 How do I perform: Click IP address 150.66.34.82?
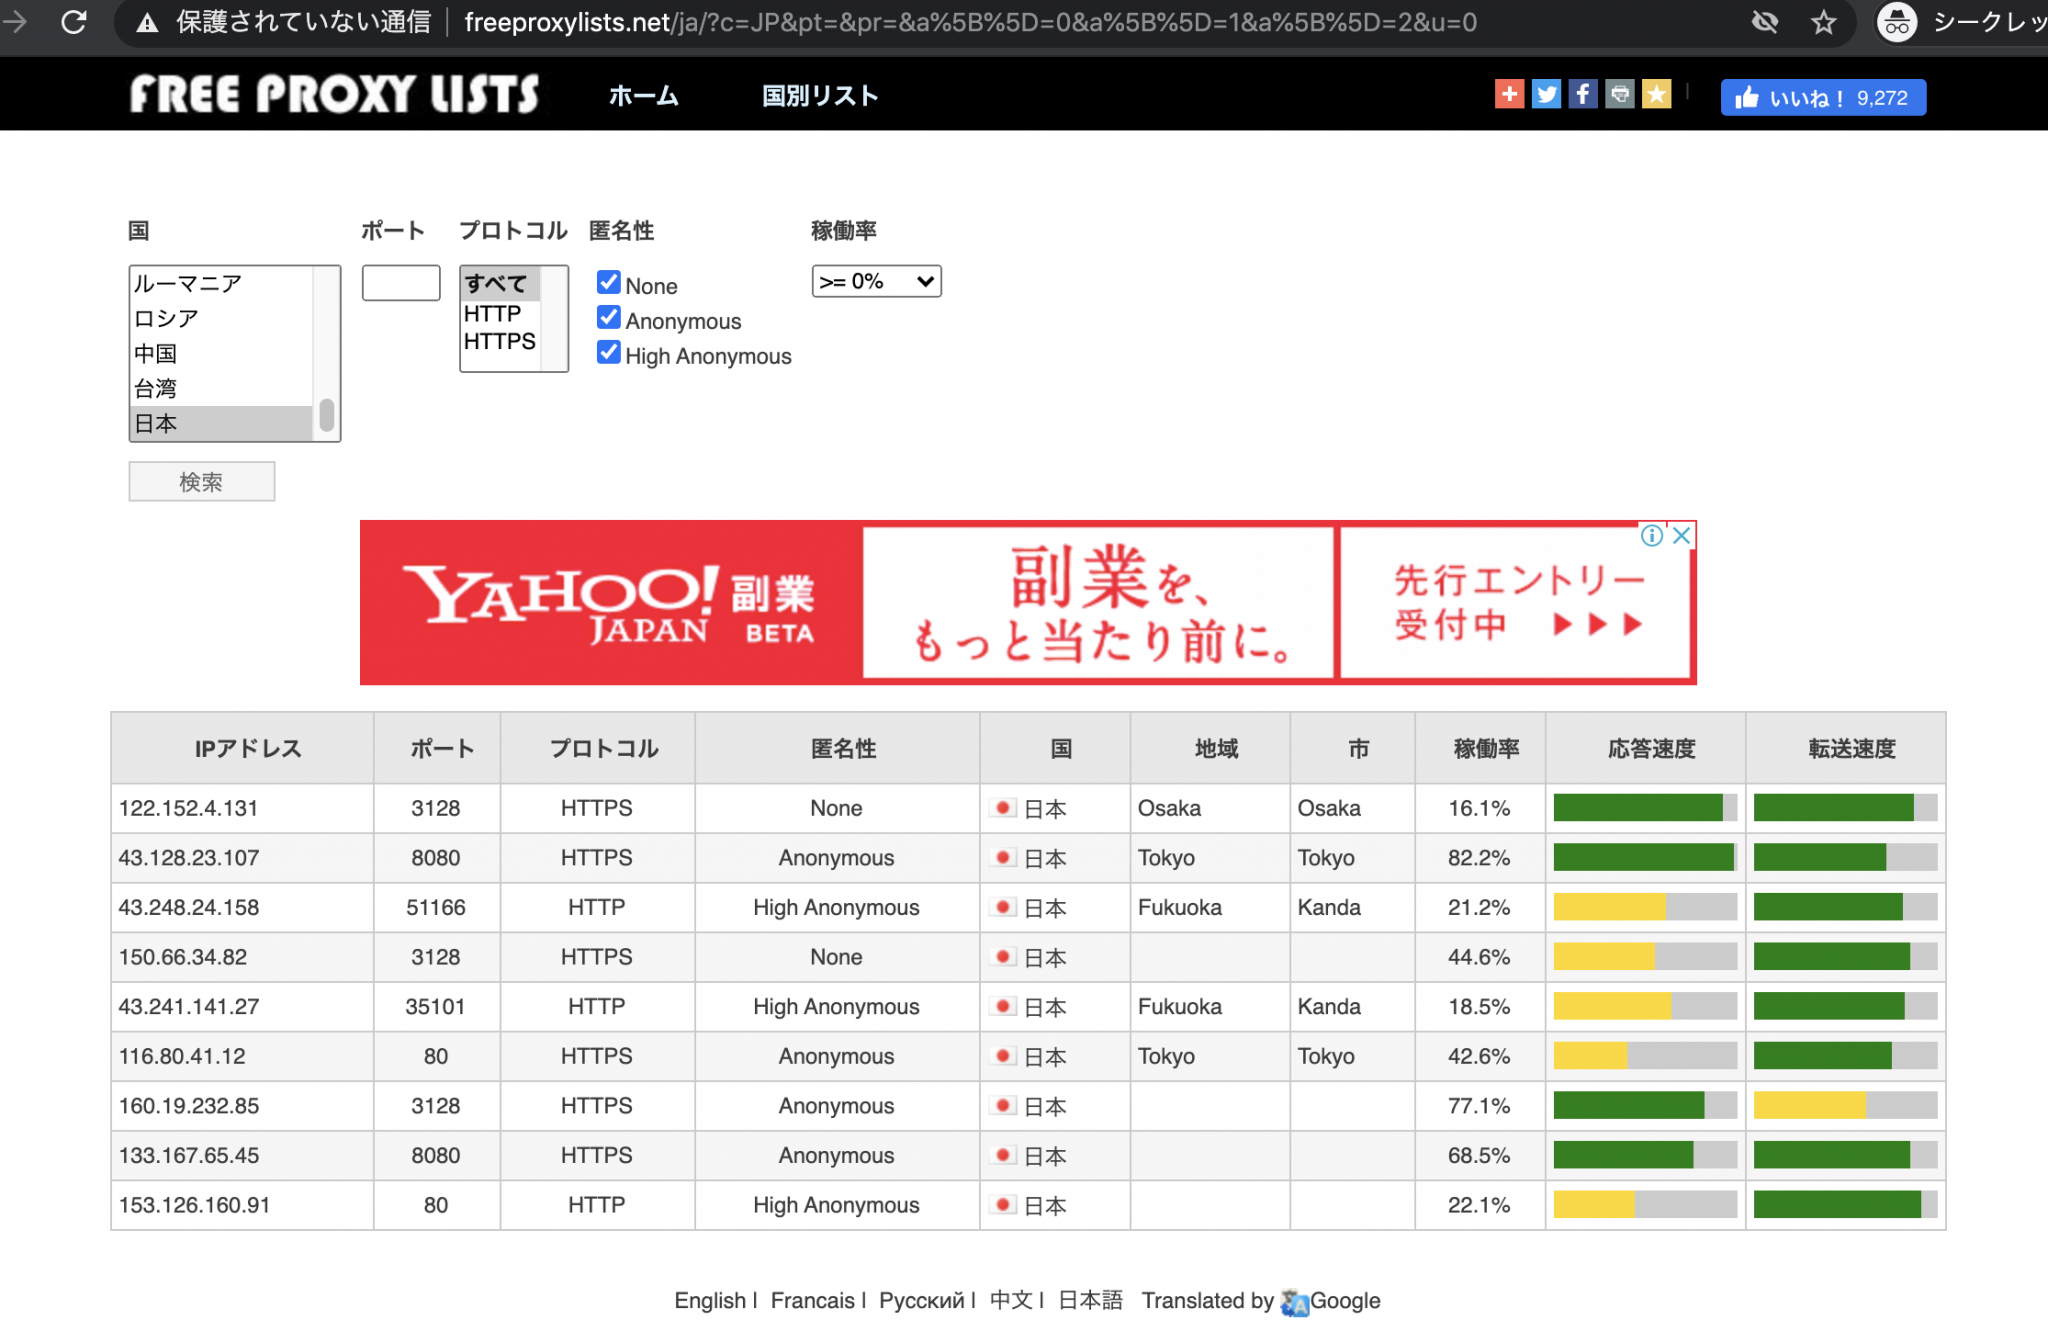tap(183, 957)
